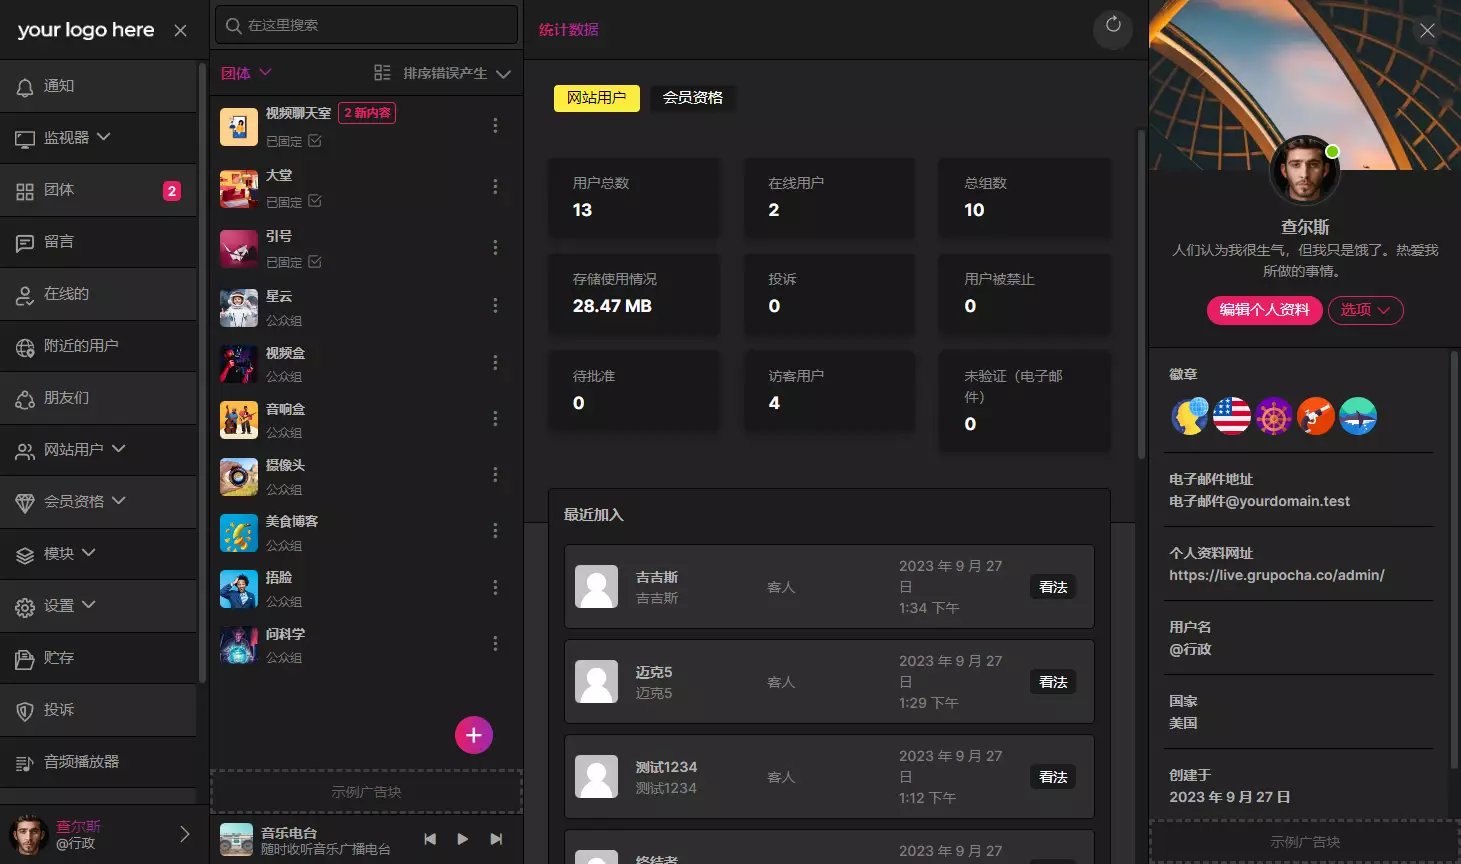The image size is (1461, 864).
Task: Open the 朋友们 friends icon
Action: pyautogui.click(x=25, y=399)
